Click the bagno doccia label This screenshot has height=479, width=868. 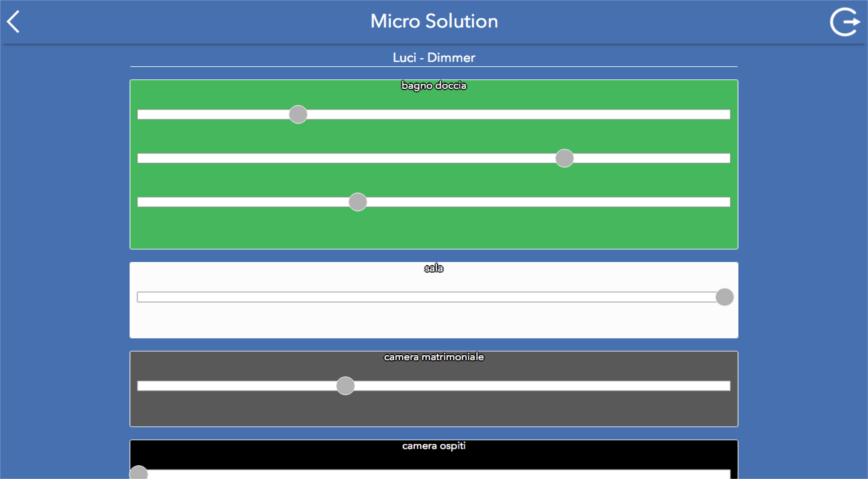pyautogui.click(x=434, y=86)
